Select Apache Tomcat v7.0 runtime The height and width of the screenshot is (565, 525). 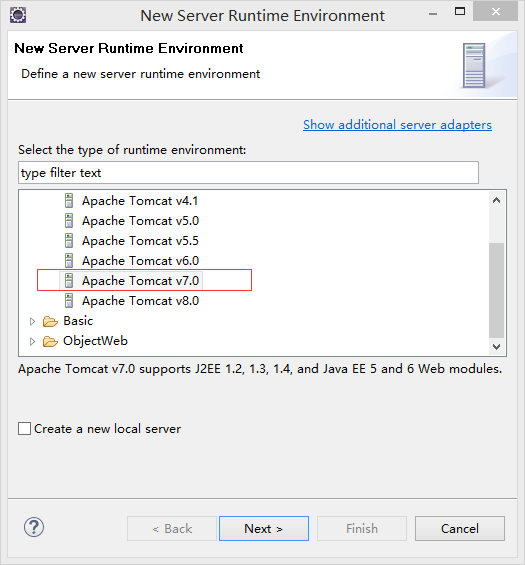[140, 281]
